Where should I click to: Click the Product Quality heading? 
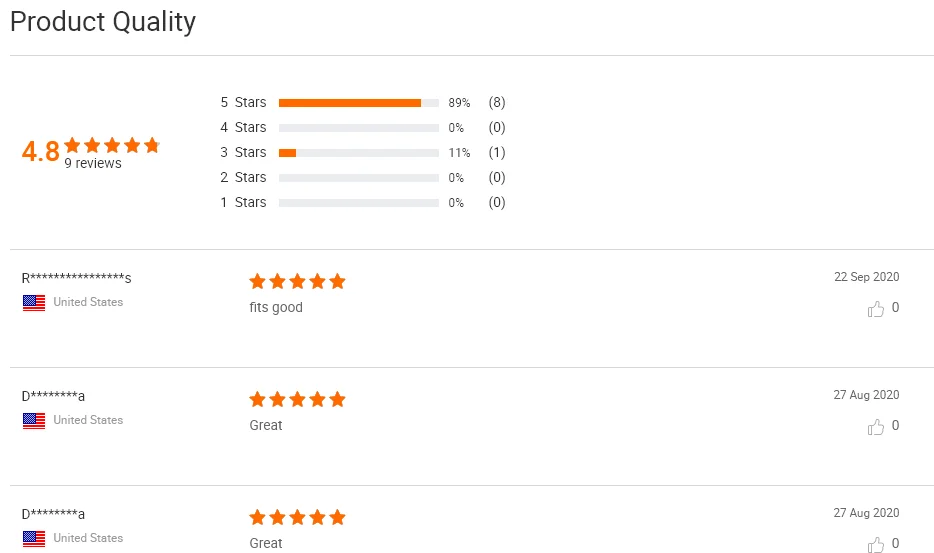pos(103,22)
